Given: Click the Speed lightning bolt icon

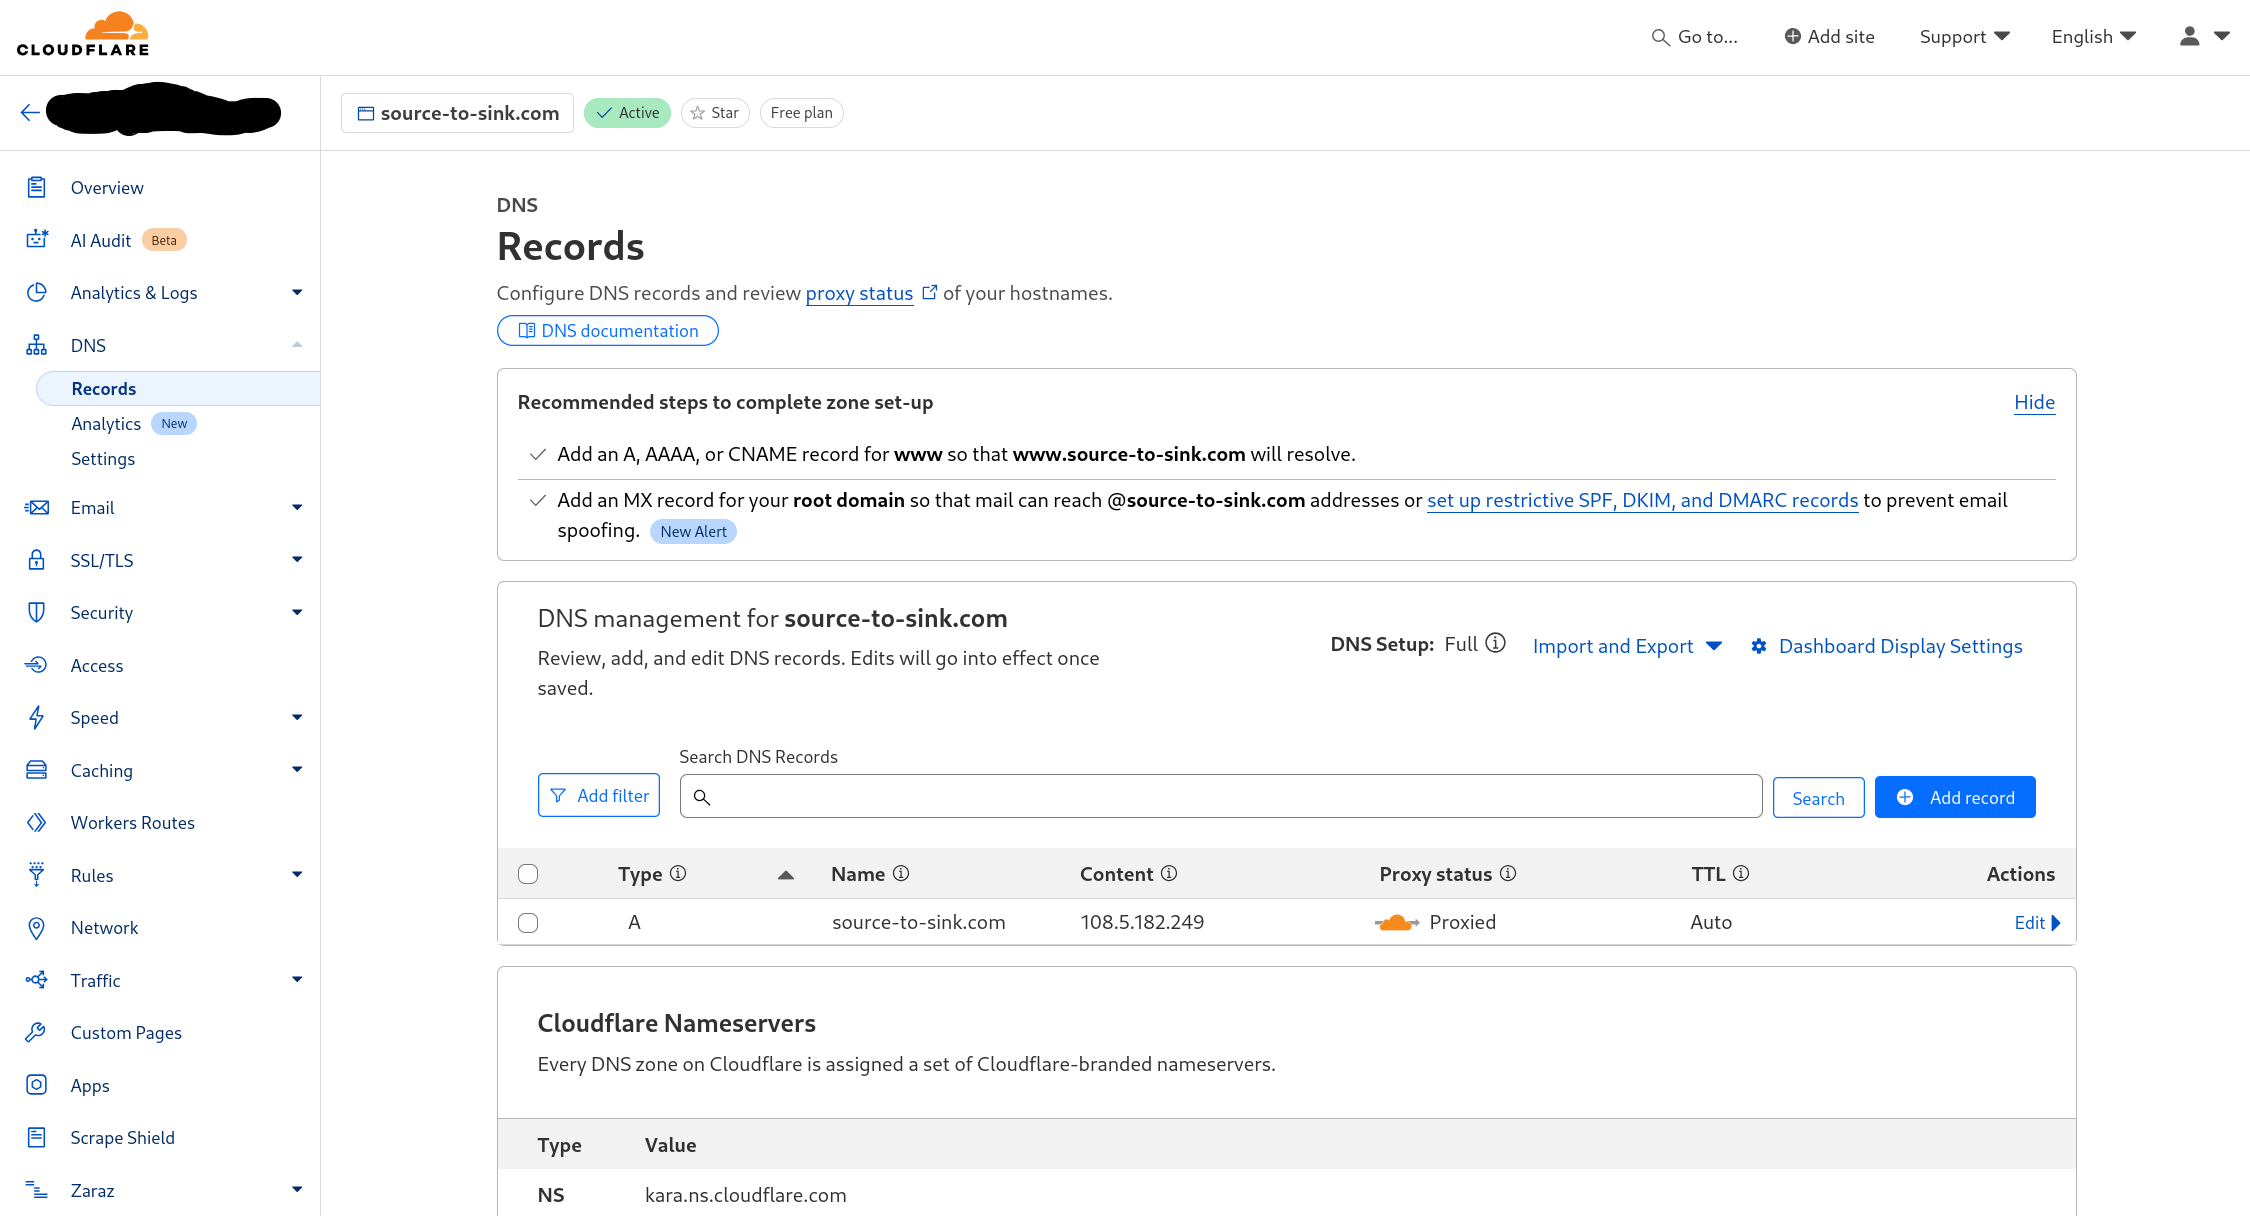Looking at the screenshot, I should pyautogui.click(x=37, y=717).
